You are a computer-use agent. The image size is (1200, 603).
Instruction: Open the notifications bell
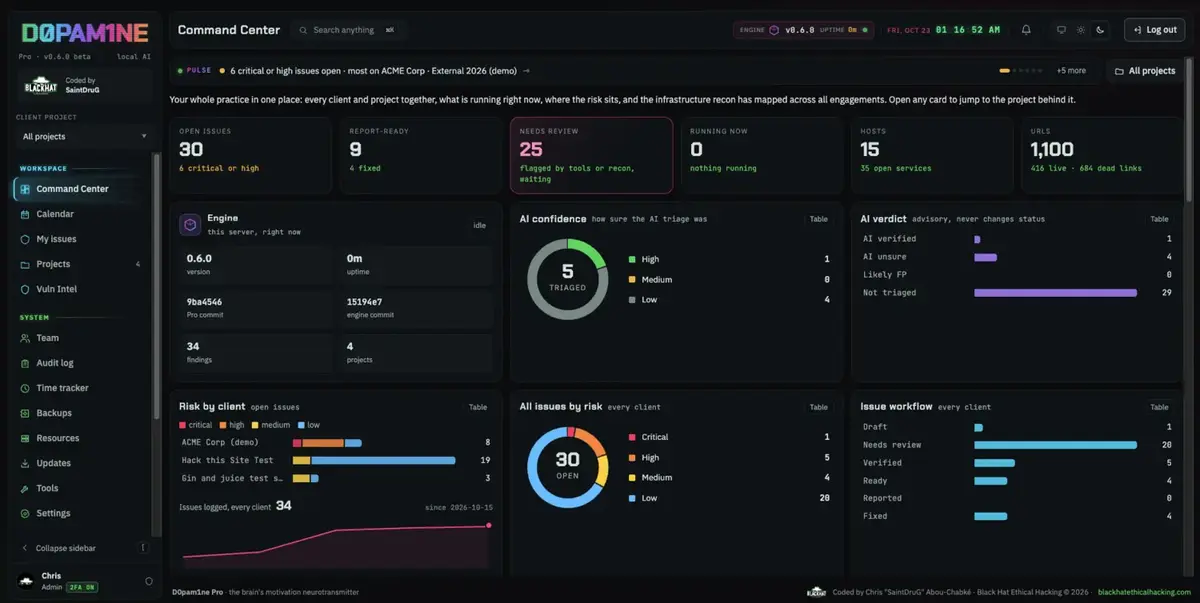tap(1026, 30)
